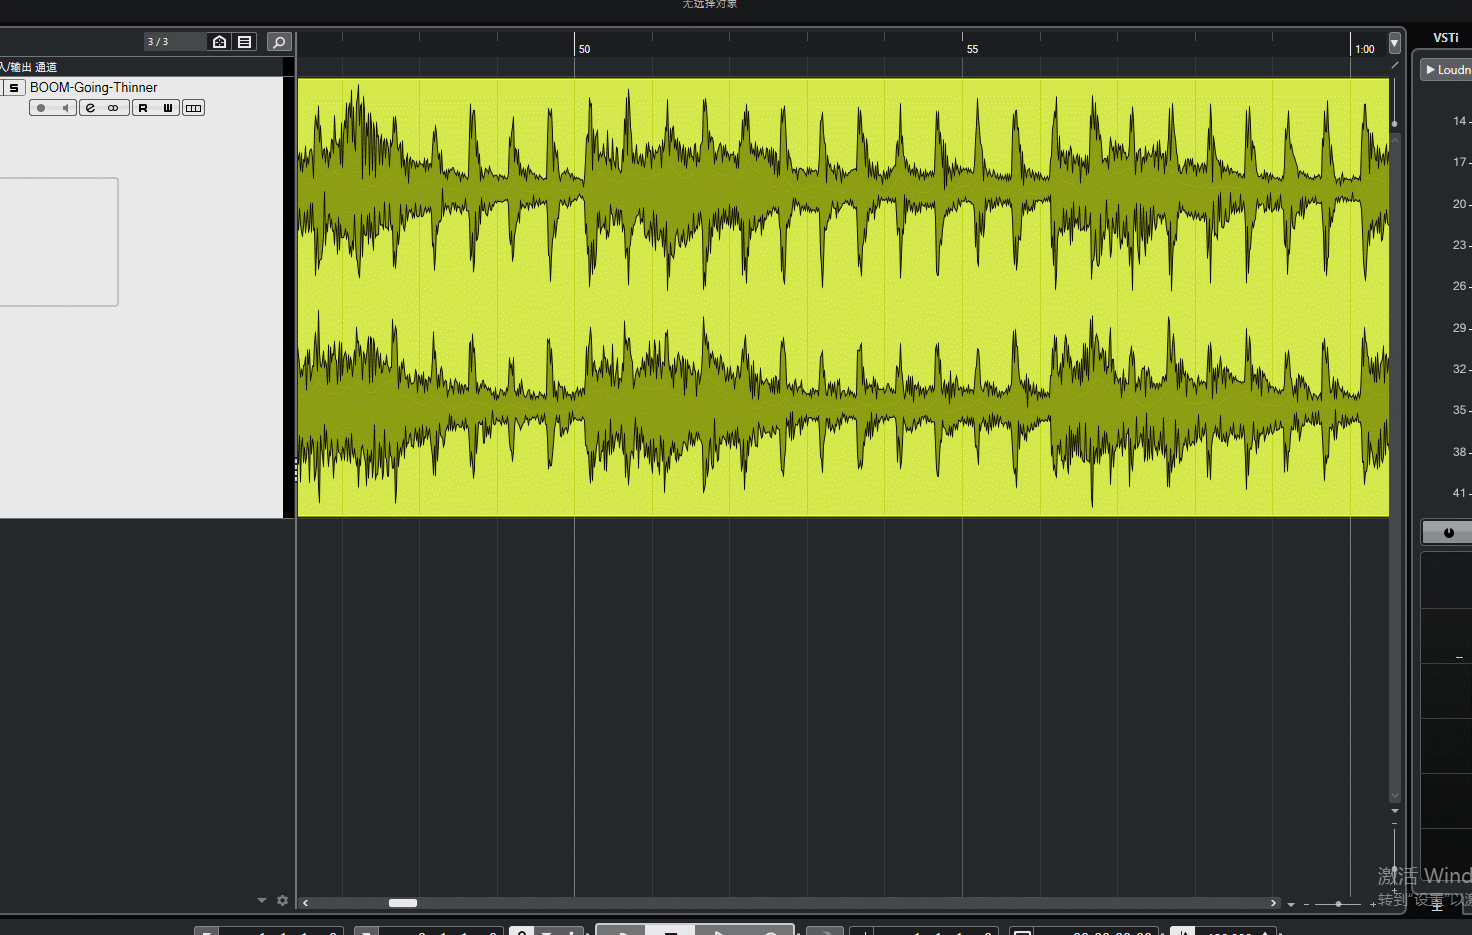
Task: Click the 14 value on loudness scale
Action: click(x=1459, y=121)
